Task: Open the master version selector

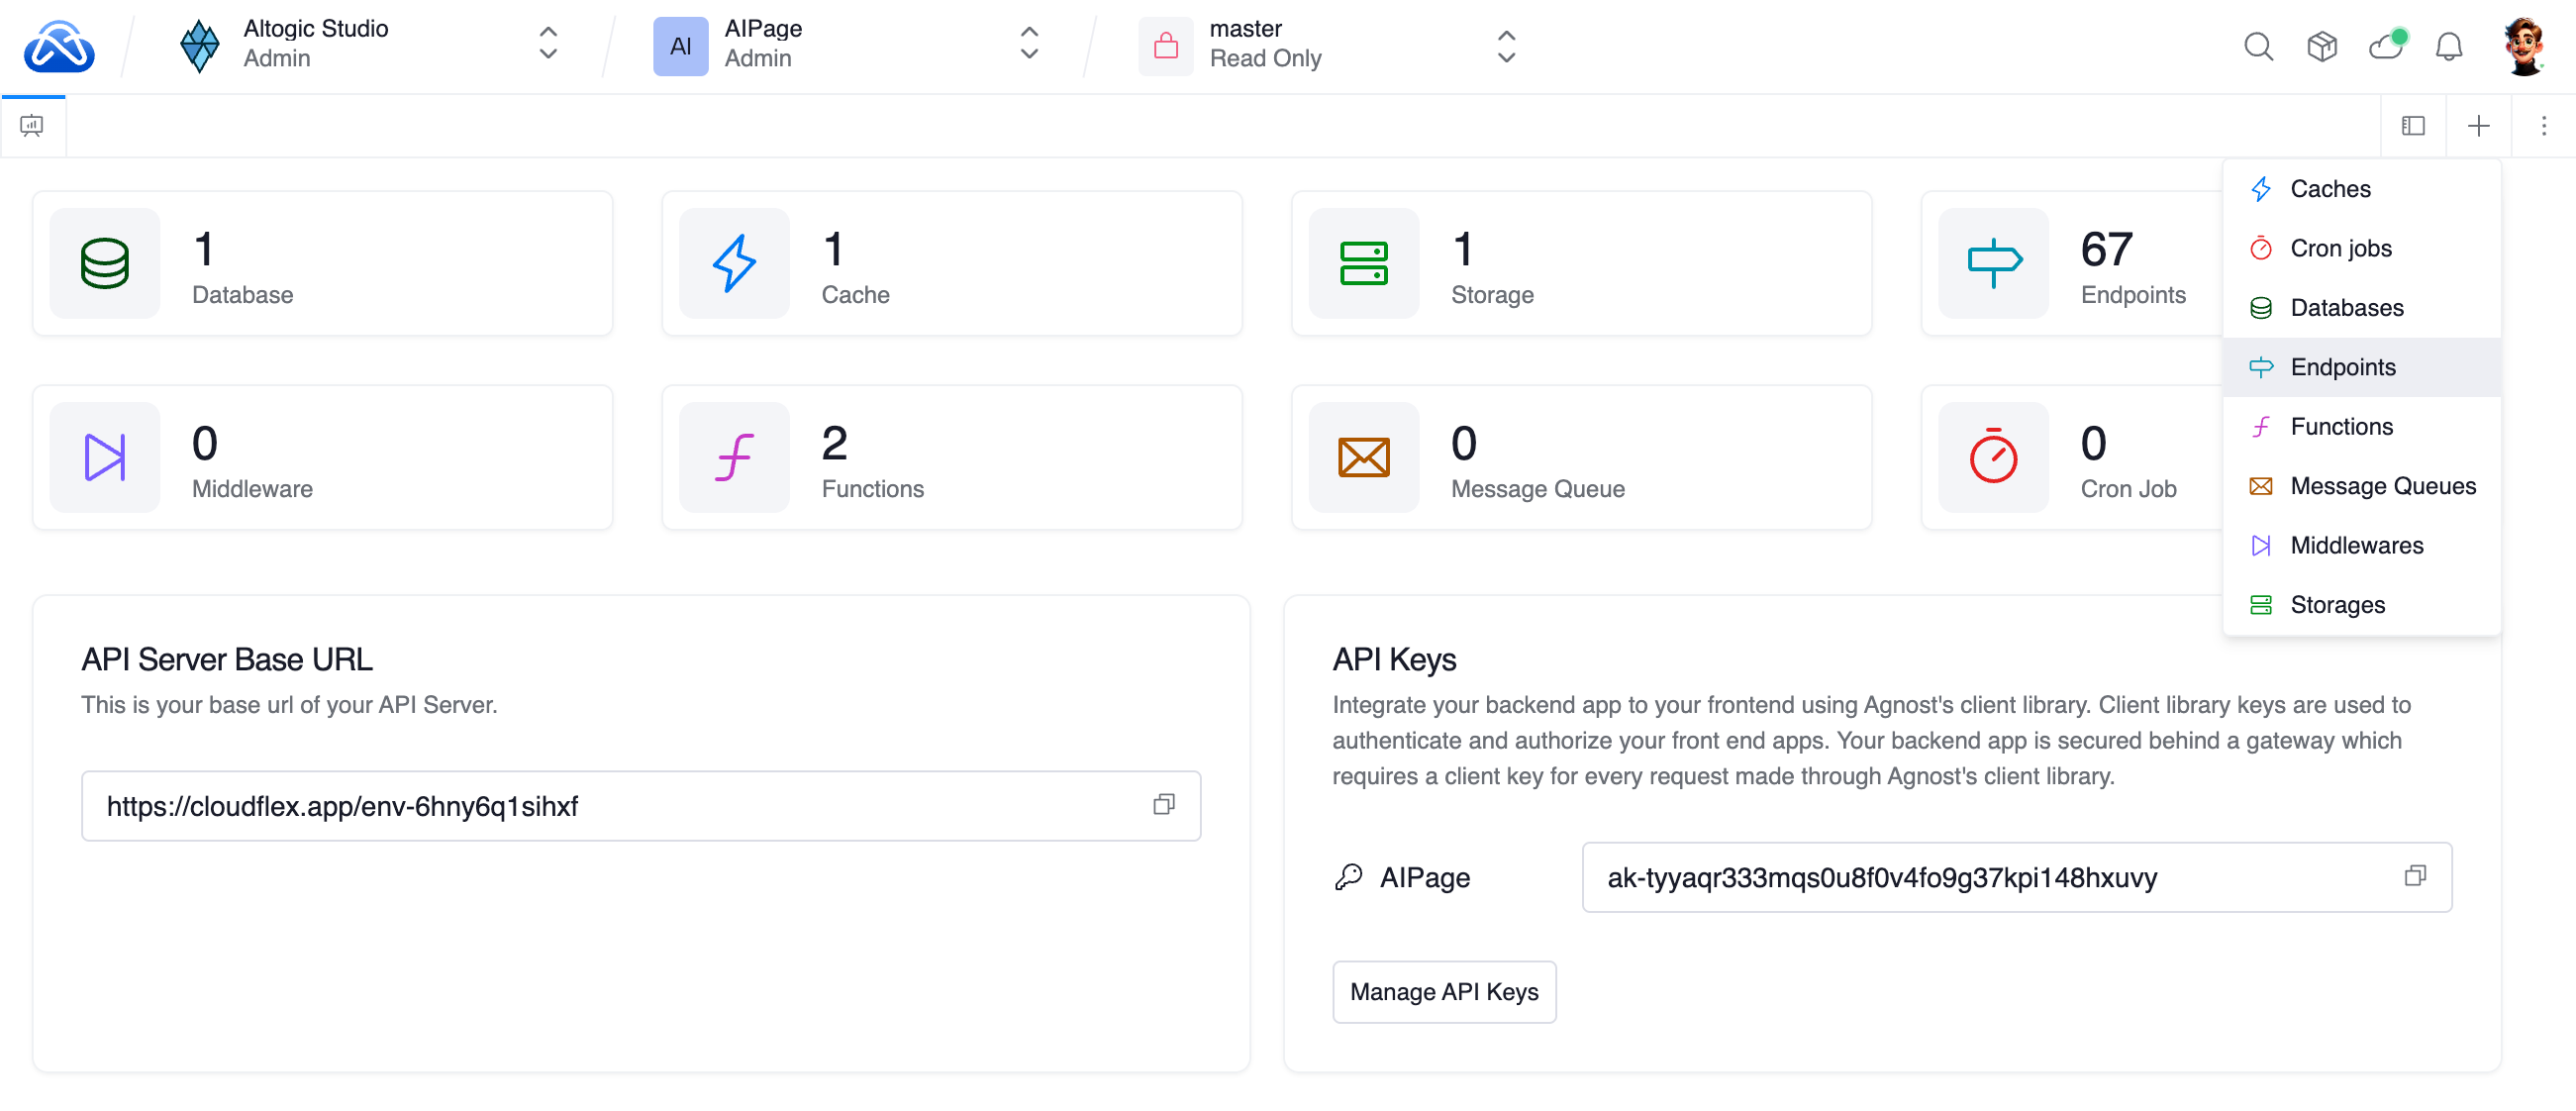Action: [1506, 46]
